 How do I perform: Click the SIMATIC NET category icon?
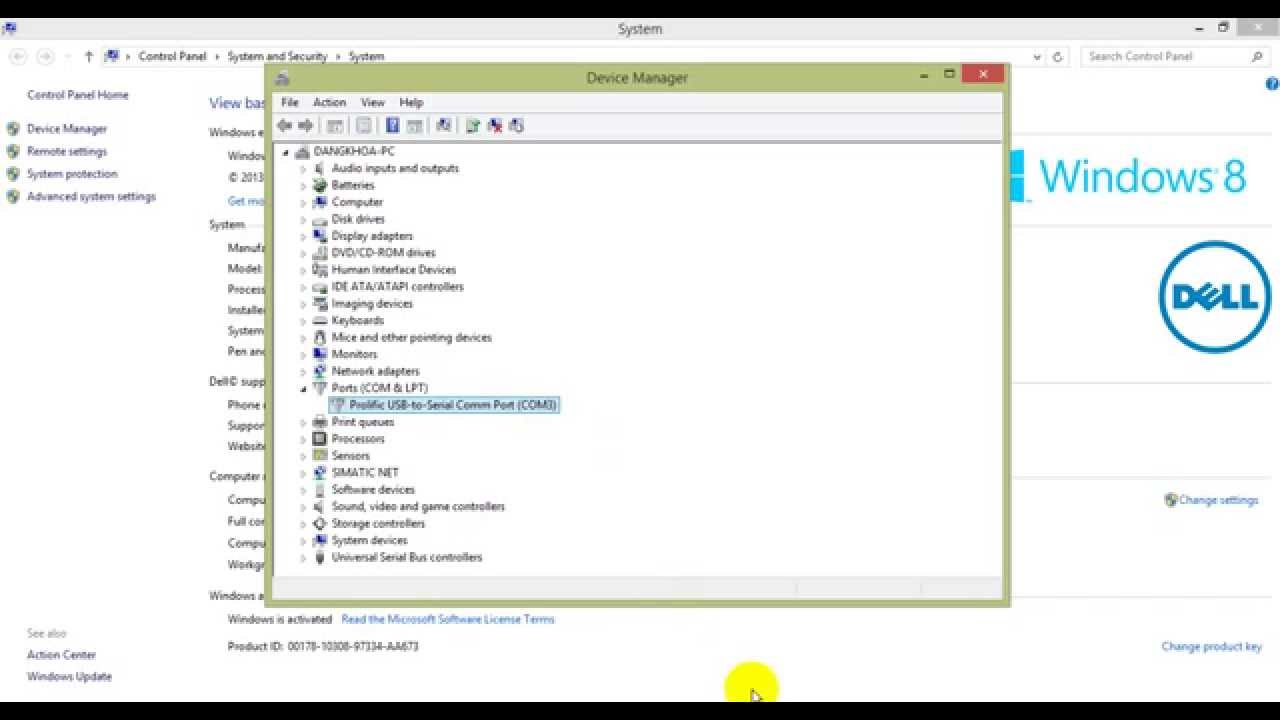coord(320,472)
